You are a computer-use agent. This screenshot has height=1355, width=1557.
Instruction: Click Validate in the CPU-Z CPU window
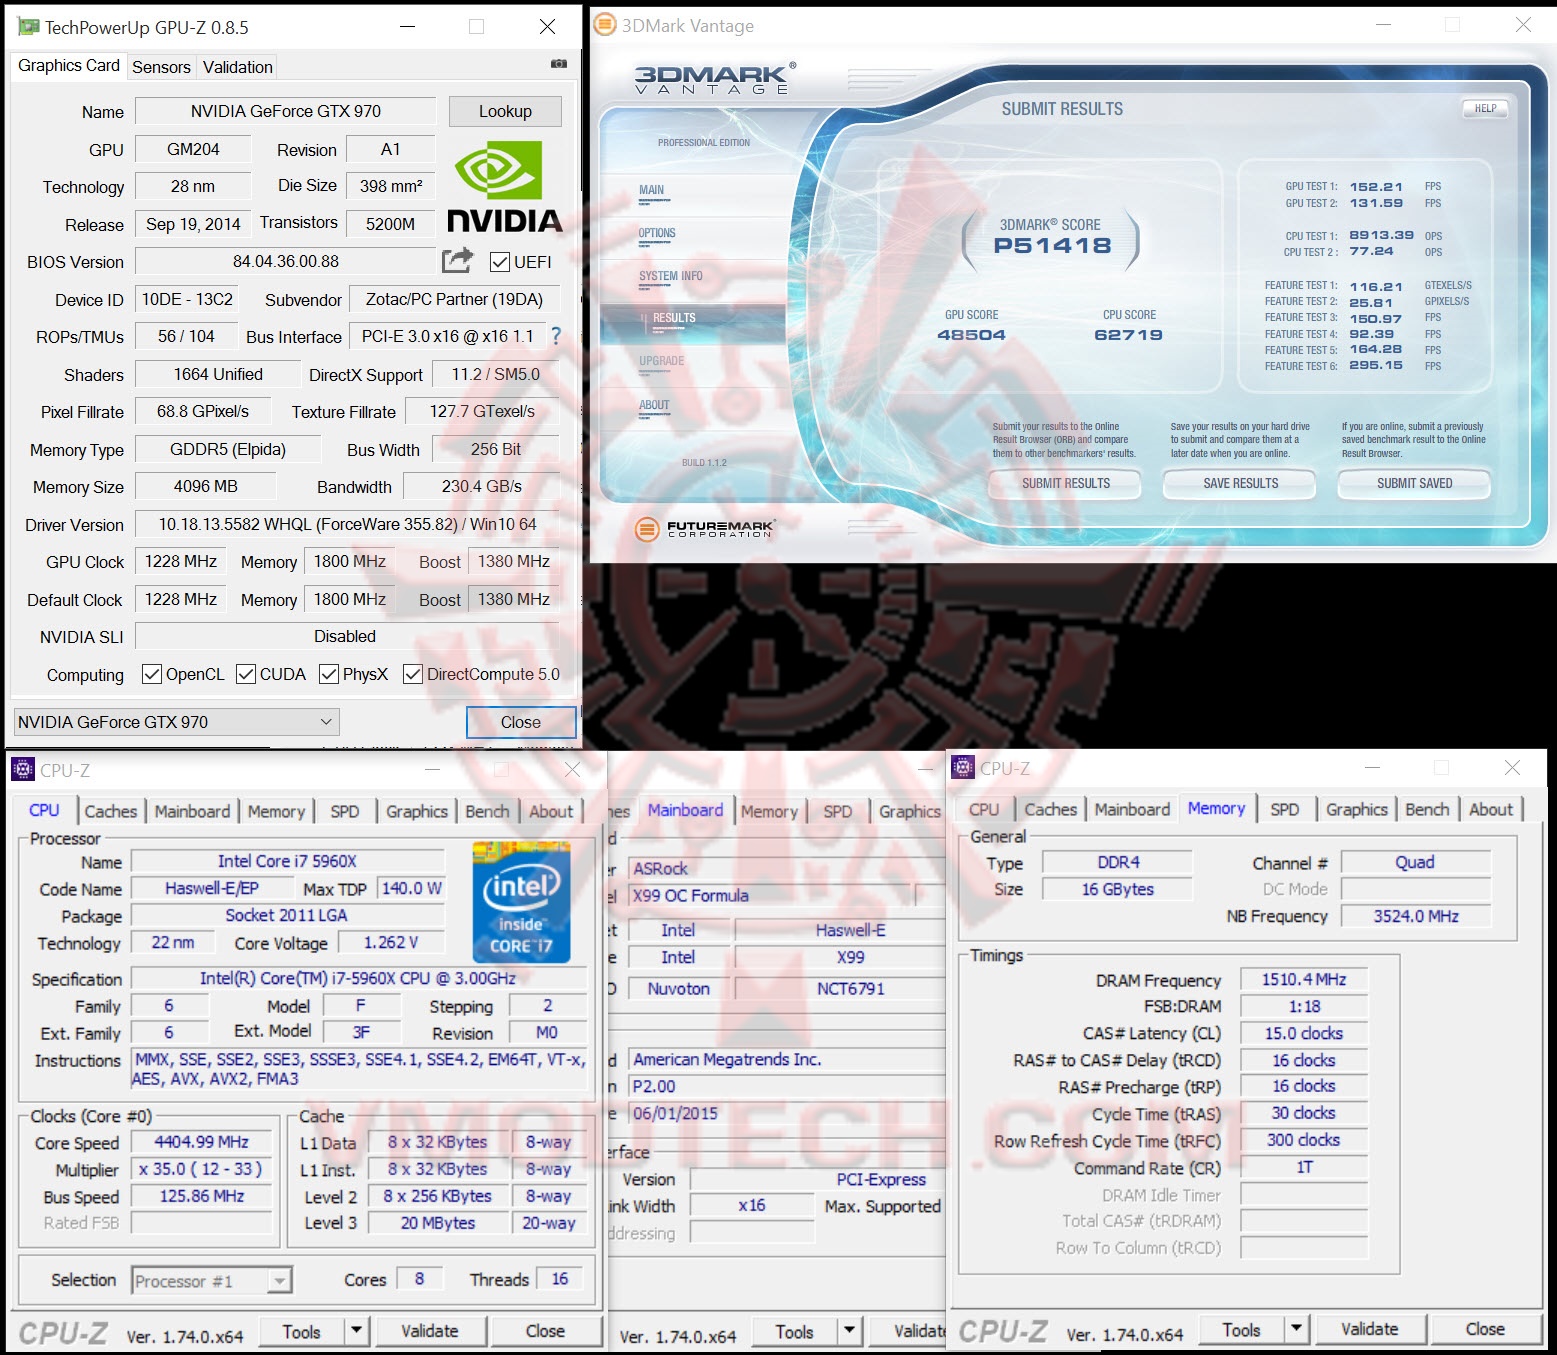pos(430,1331)
